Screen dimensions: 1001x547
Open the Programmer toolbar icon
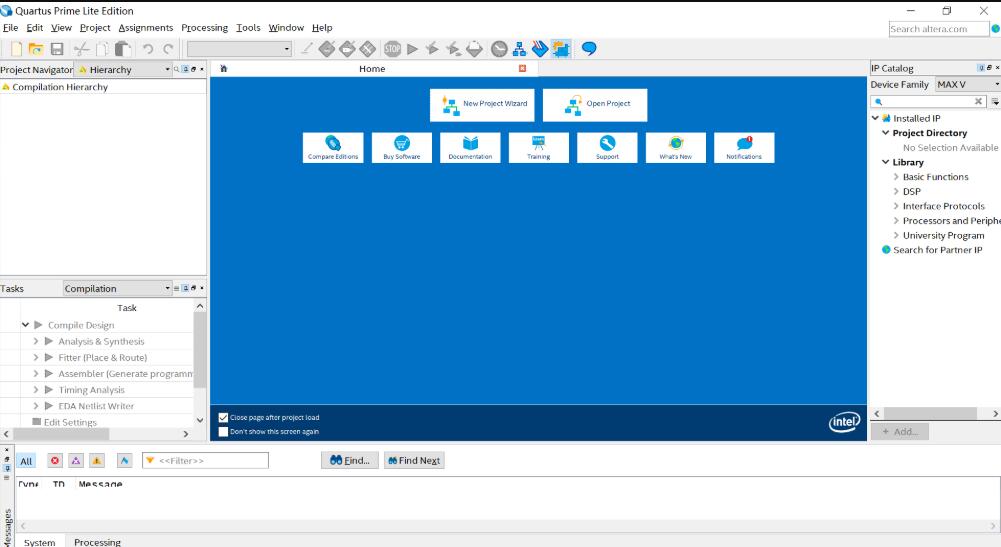pyautogui.click(x=540, y=49)
